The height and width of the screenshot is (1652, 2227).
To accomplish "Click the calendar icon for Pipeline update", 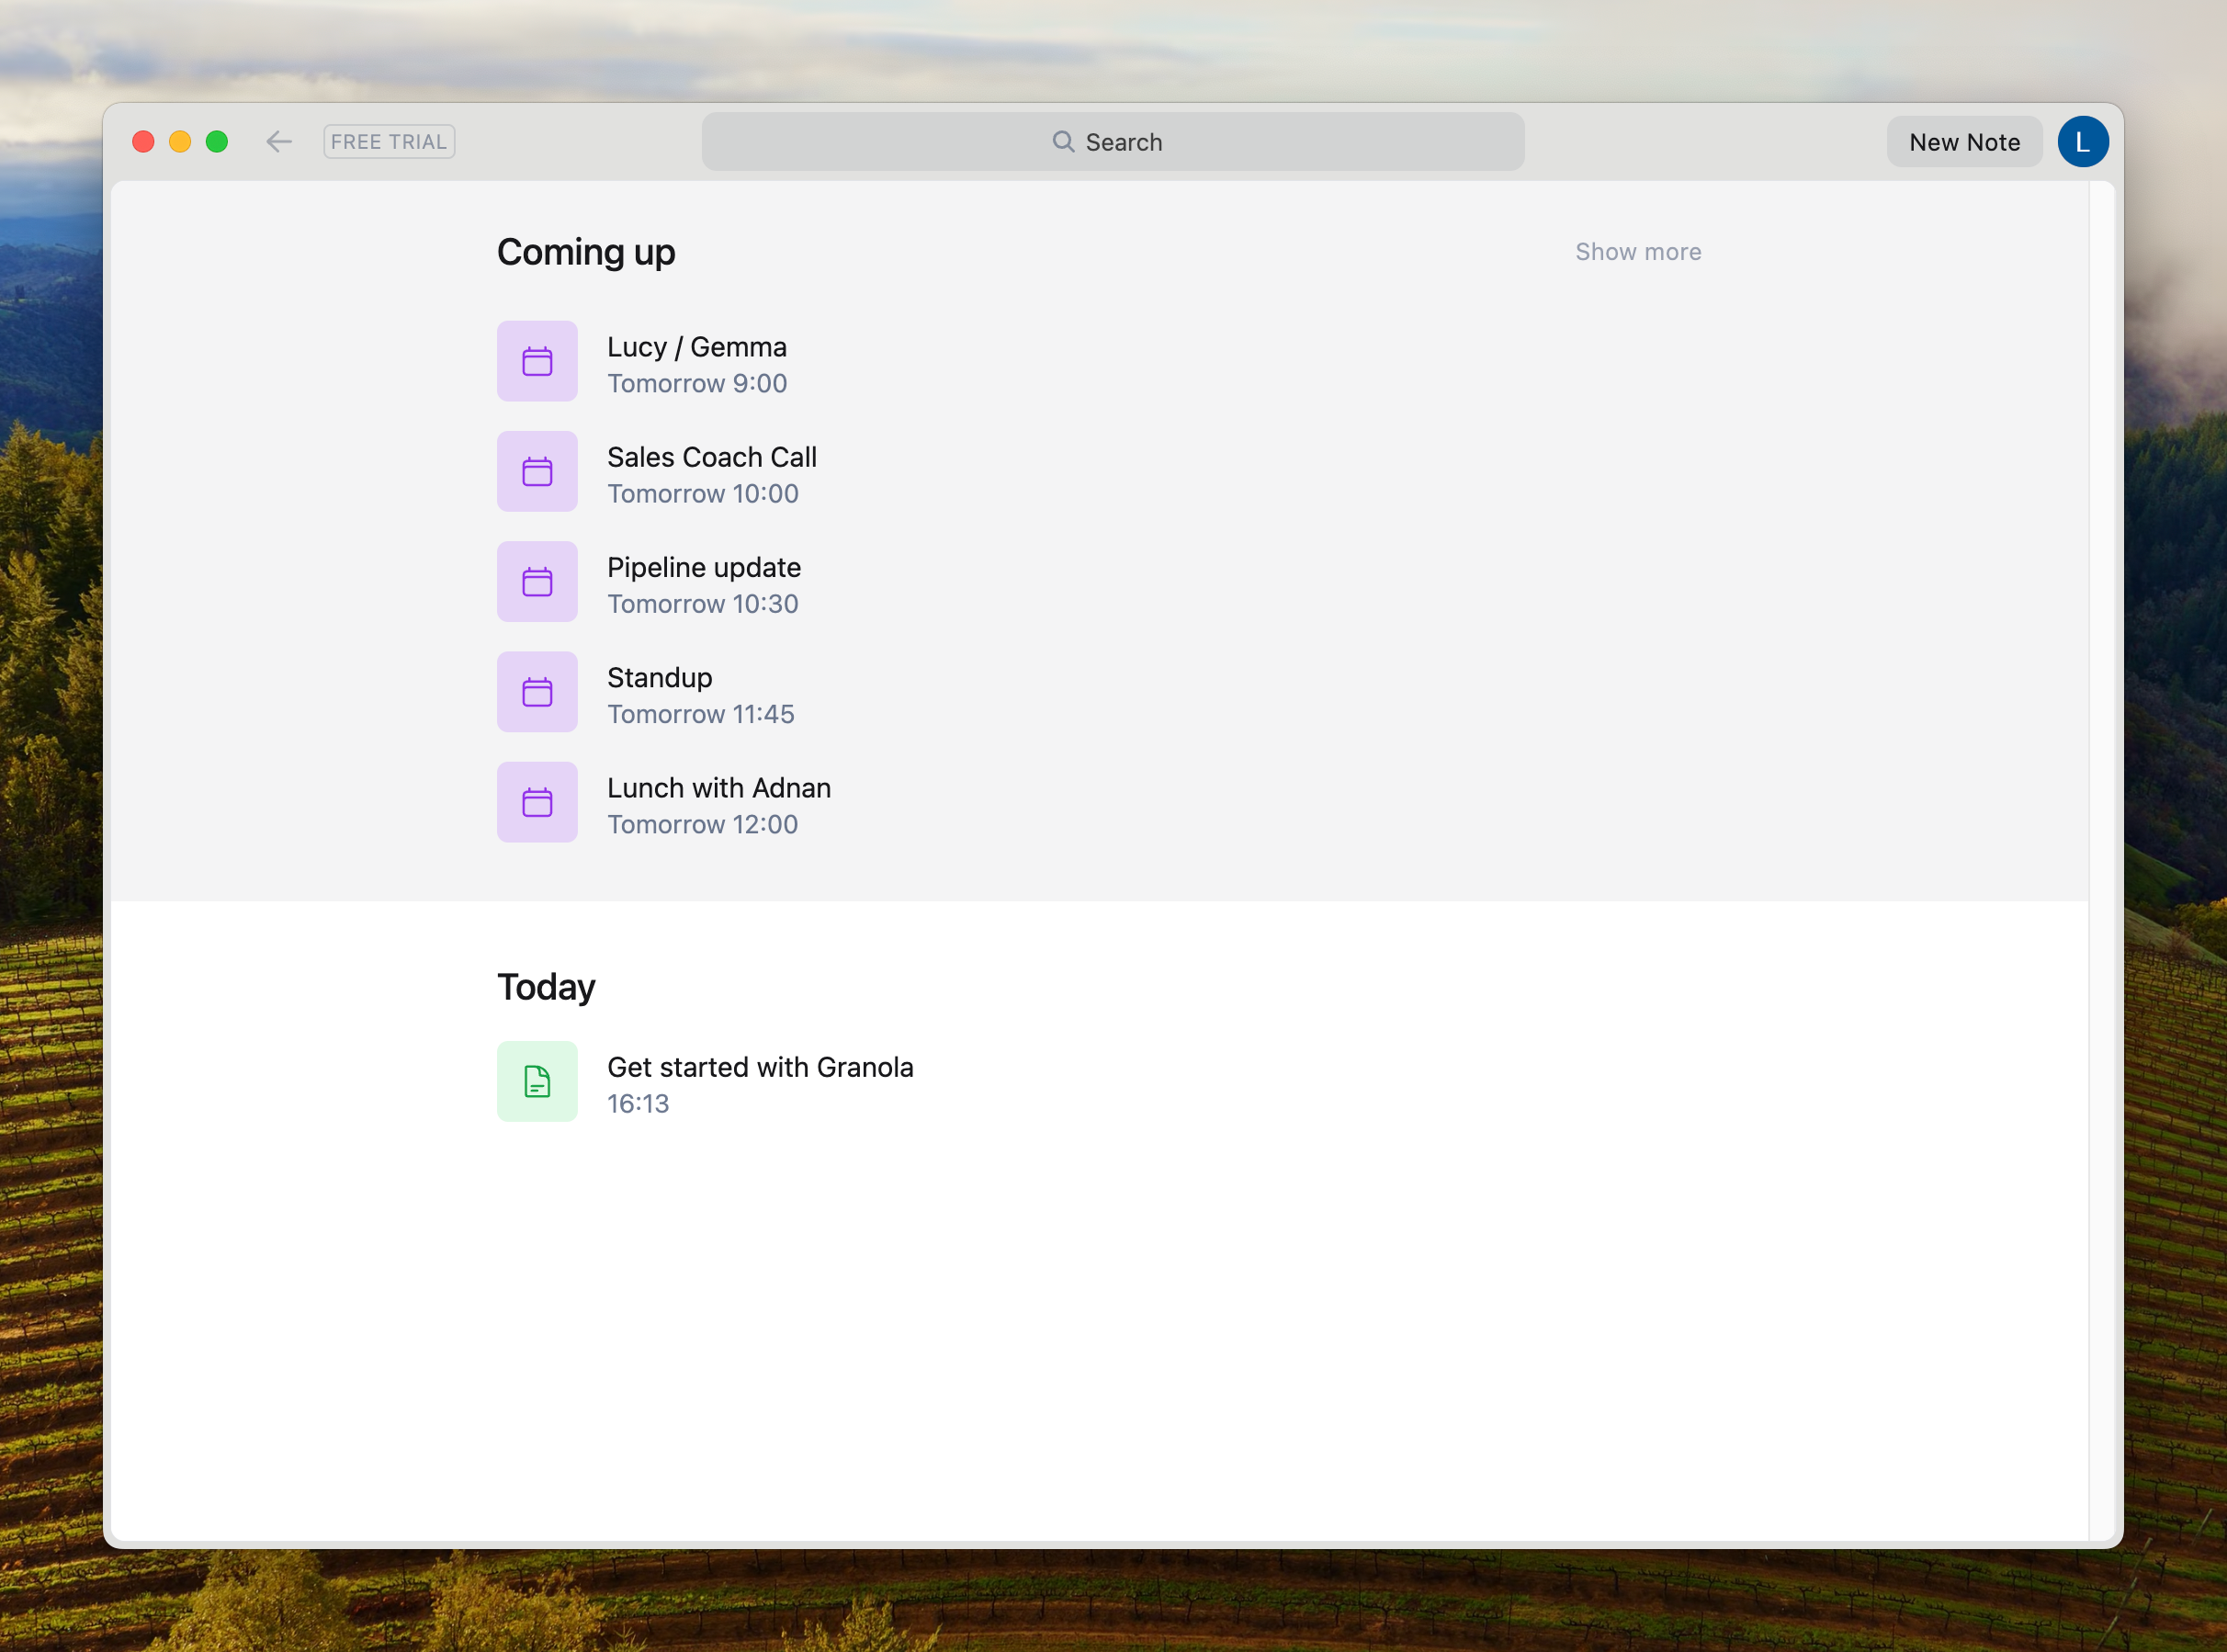I will (x=537, y=582).
